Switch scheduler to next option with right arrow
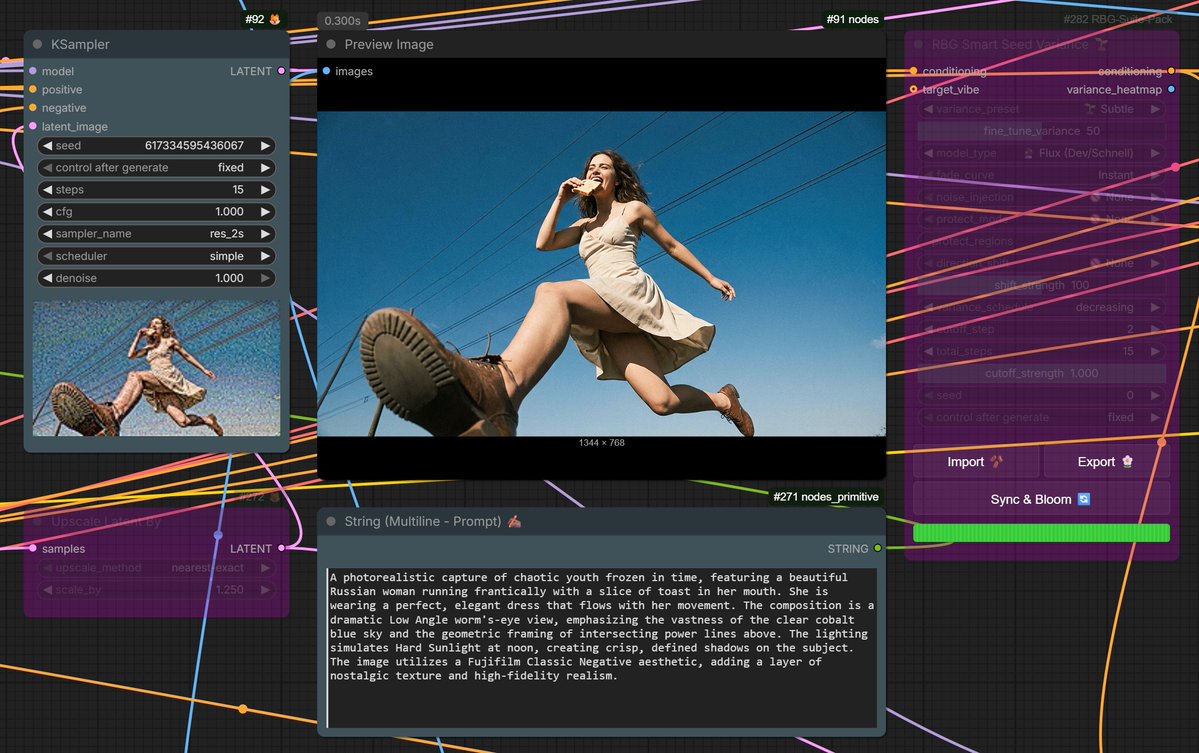Image resolution: width=1199 pixels, height=753 pixels. tap(265, 256)
